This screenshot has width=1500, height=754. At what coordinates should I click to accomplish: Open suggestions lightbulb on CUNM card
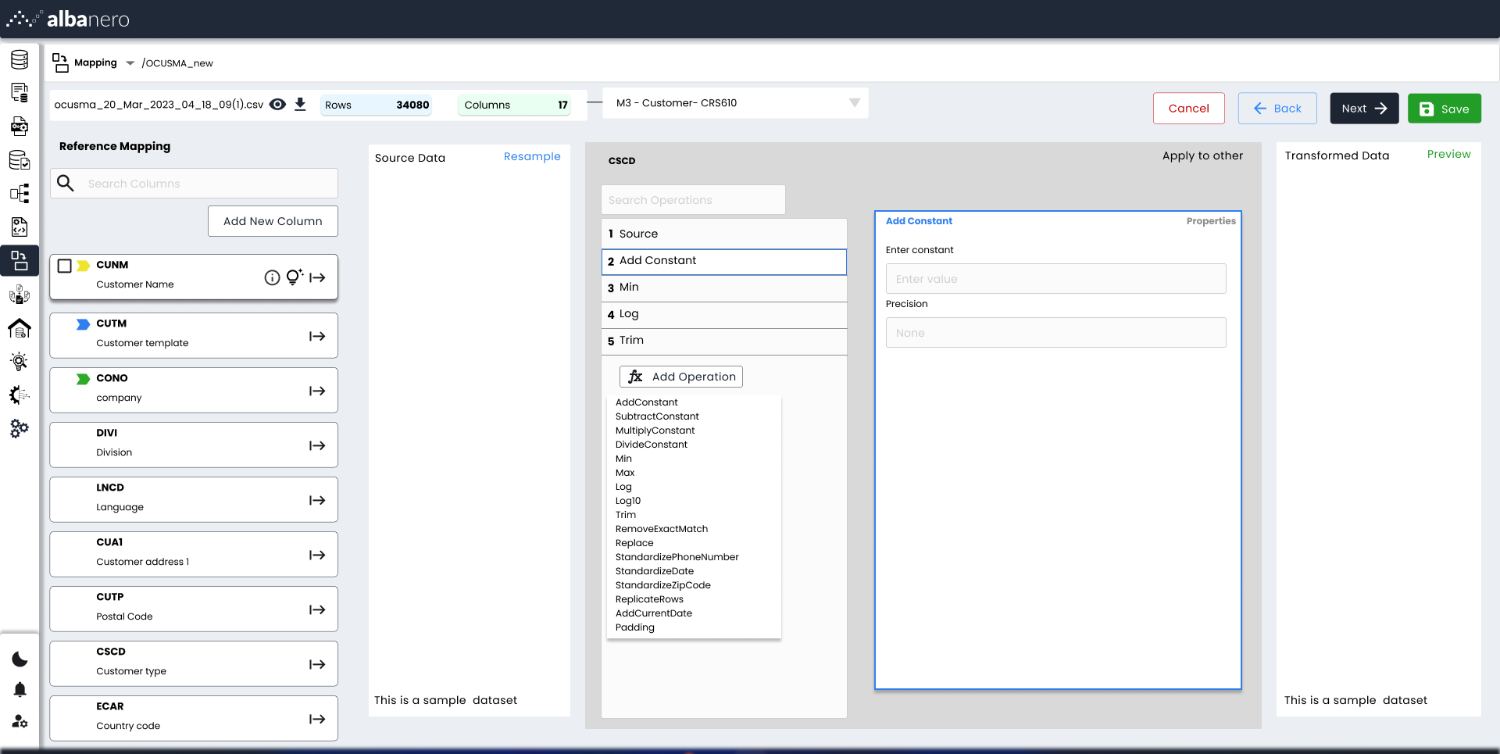coord(294,278)
